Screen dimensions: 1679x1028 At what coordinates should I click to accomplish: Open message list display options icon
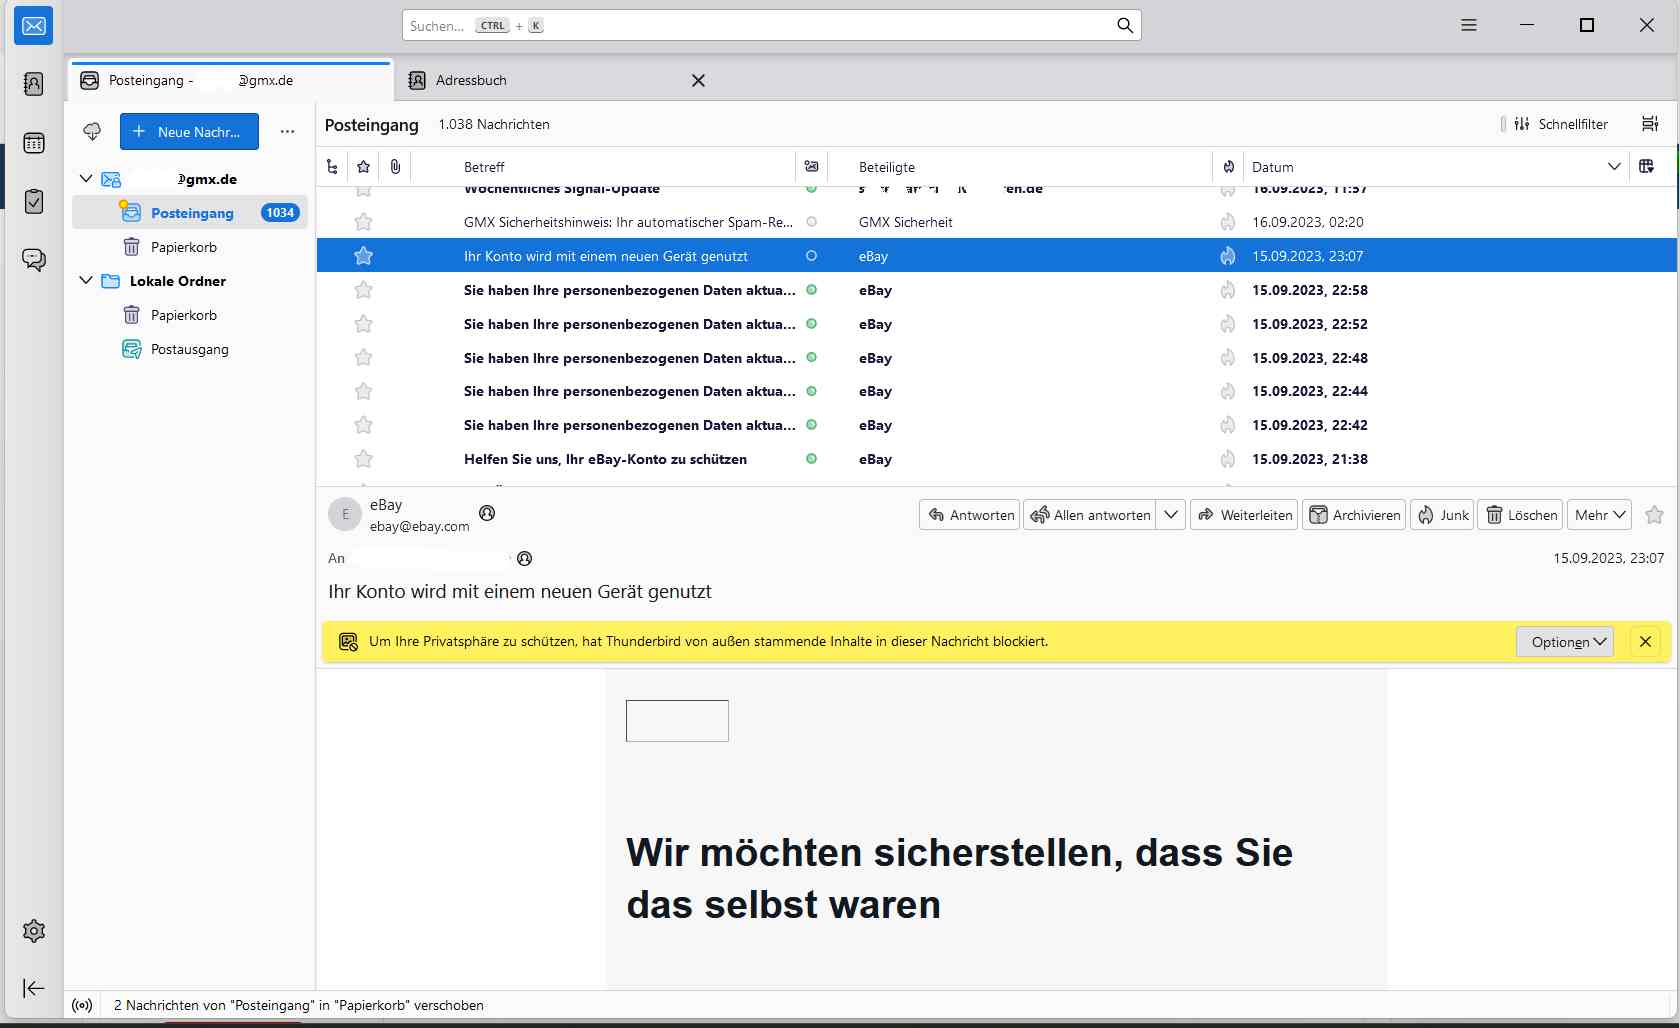coord(1650,124)
